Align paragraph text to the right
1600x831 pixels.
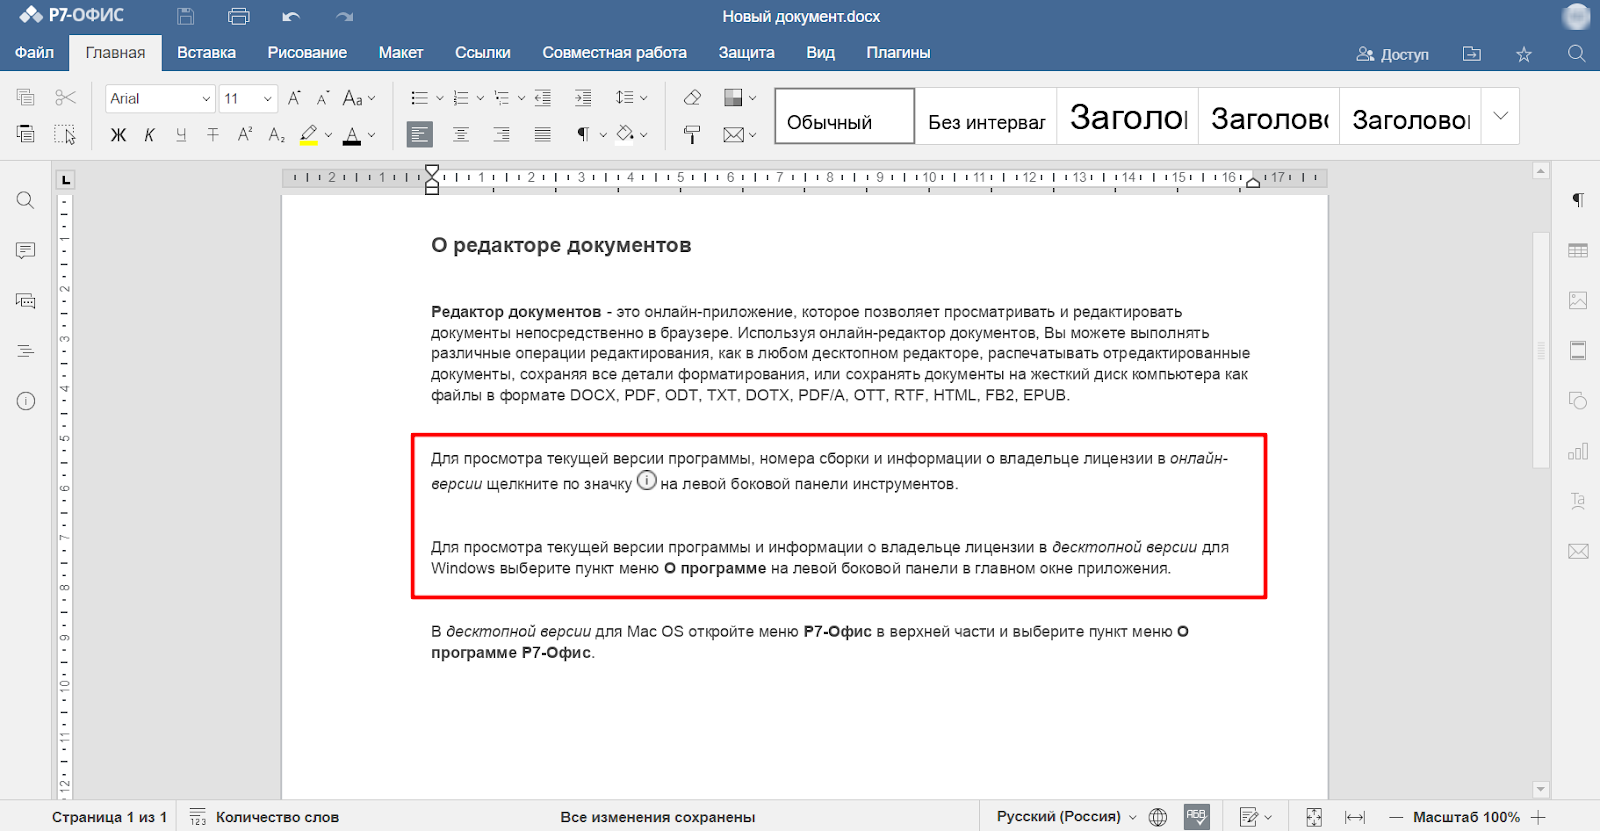[501, 134]
